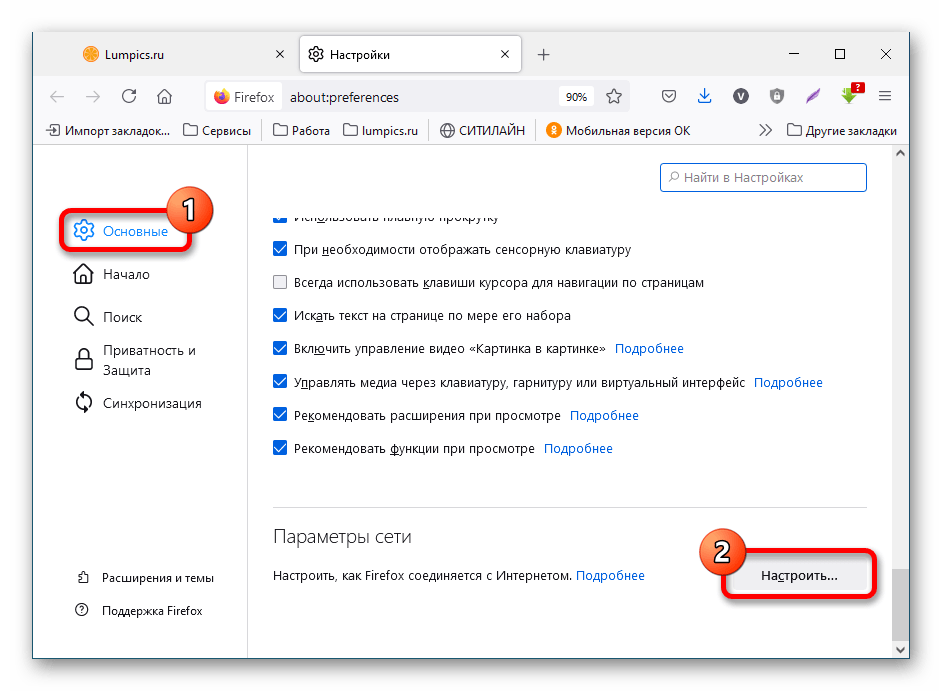Open Подробнее link for recommended features

coord(578,448)
